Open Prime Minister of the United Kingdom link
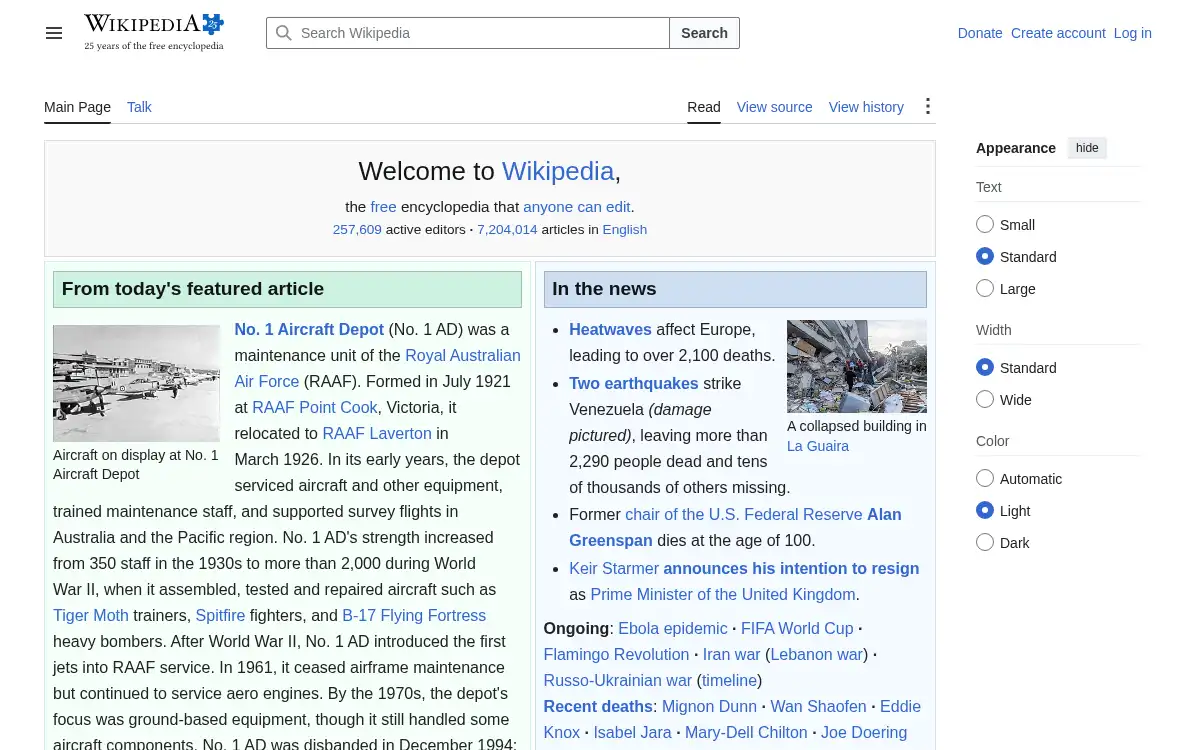Image resolution: width=1200 pixels, height=750 pixels. coord(723,594)
